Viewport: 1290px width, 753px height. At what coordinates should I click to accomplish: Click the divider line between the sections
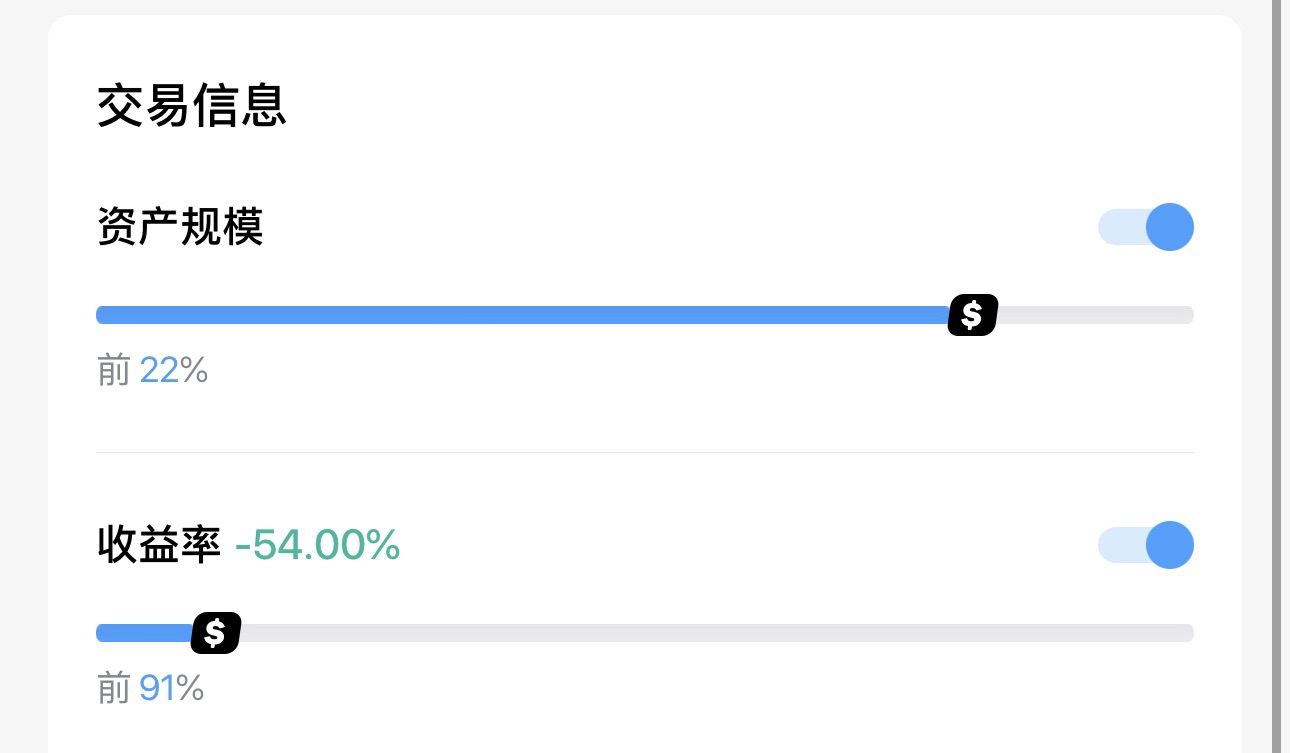pos(645,452)
